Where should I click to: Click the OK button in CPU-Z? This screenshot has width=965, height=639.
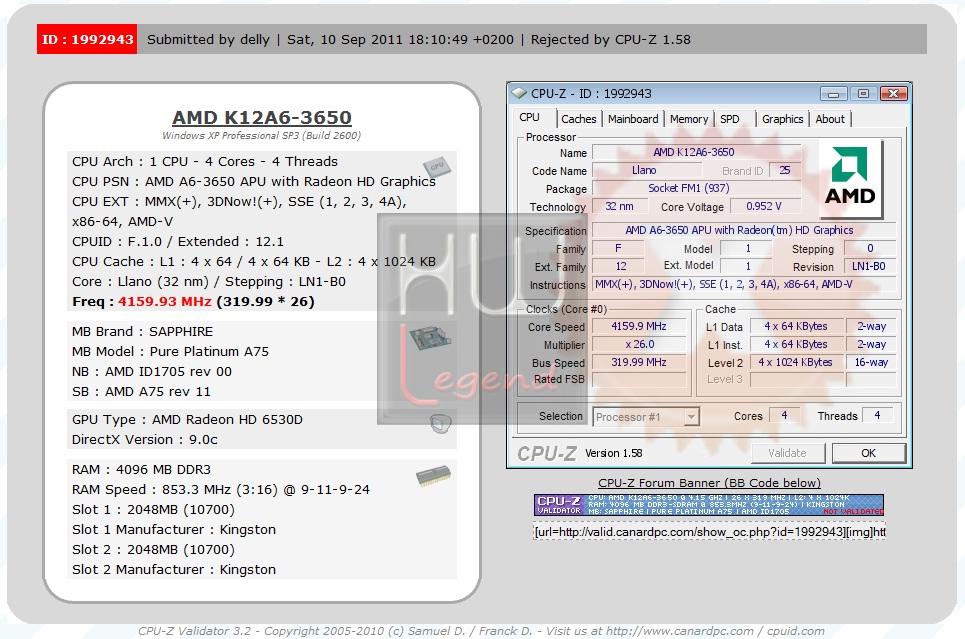pos(868,453)
